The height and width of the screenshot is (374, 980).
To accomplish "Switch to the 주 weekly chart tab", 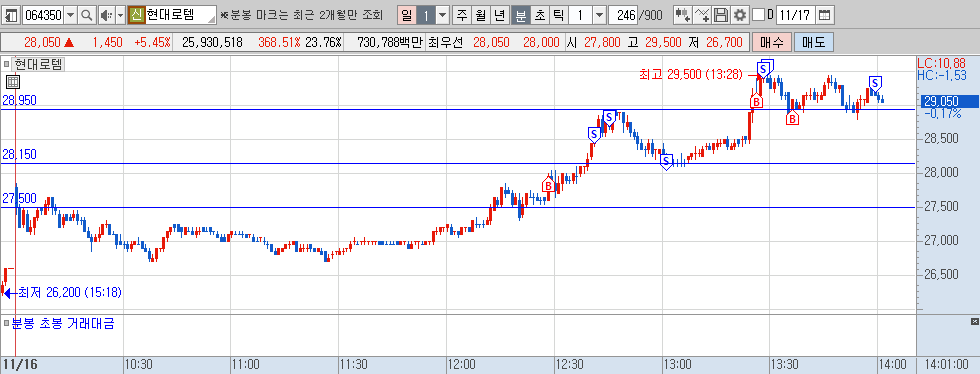I will [461, 14].
